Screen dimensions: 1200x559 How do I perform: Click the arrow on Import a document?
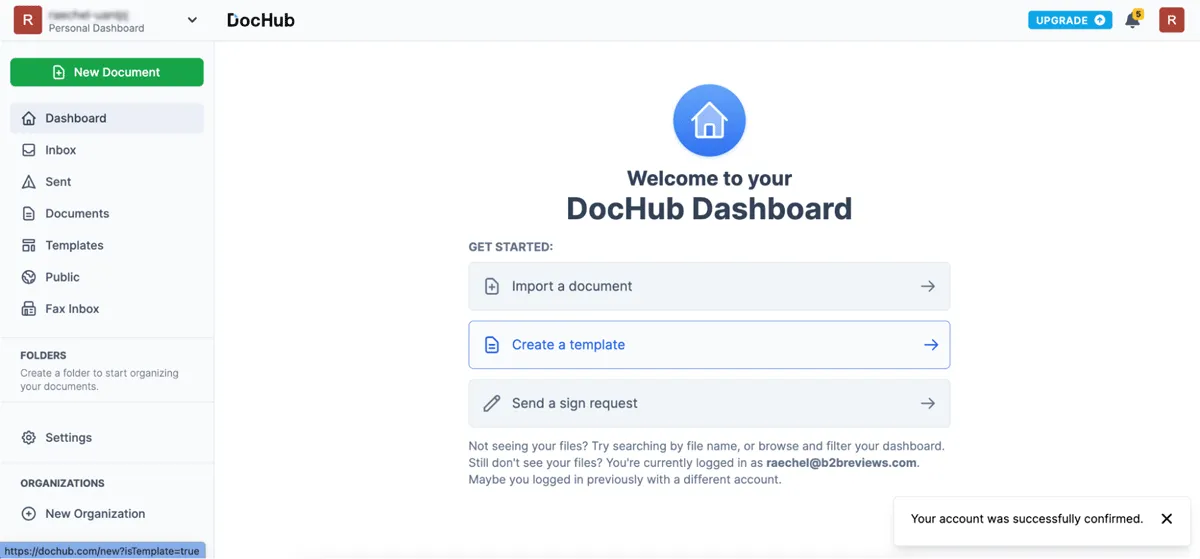coord(928,286)
